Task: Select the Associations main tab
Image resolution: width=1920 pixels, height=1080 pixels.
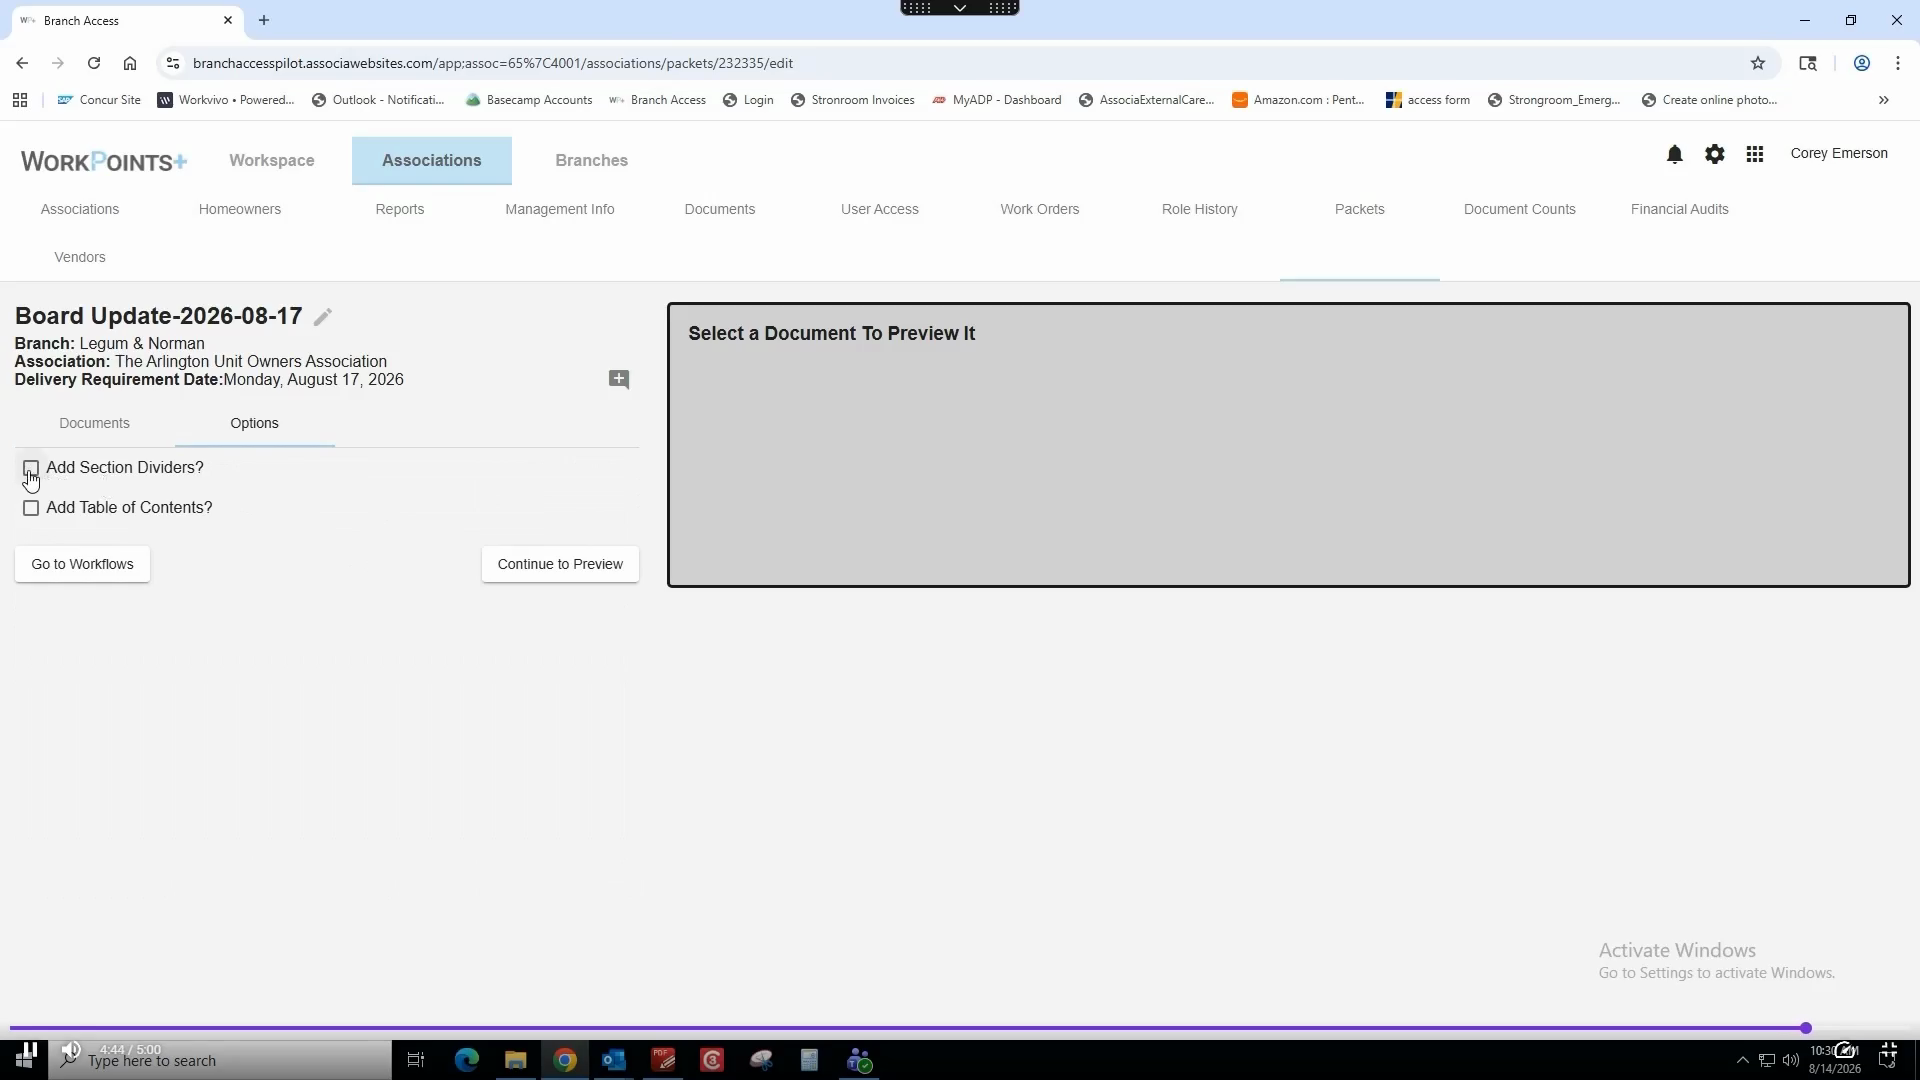Action: coord(432,160)
